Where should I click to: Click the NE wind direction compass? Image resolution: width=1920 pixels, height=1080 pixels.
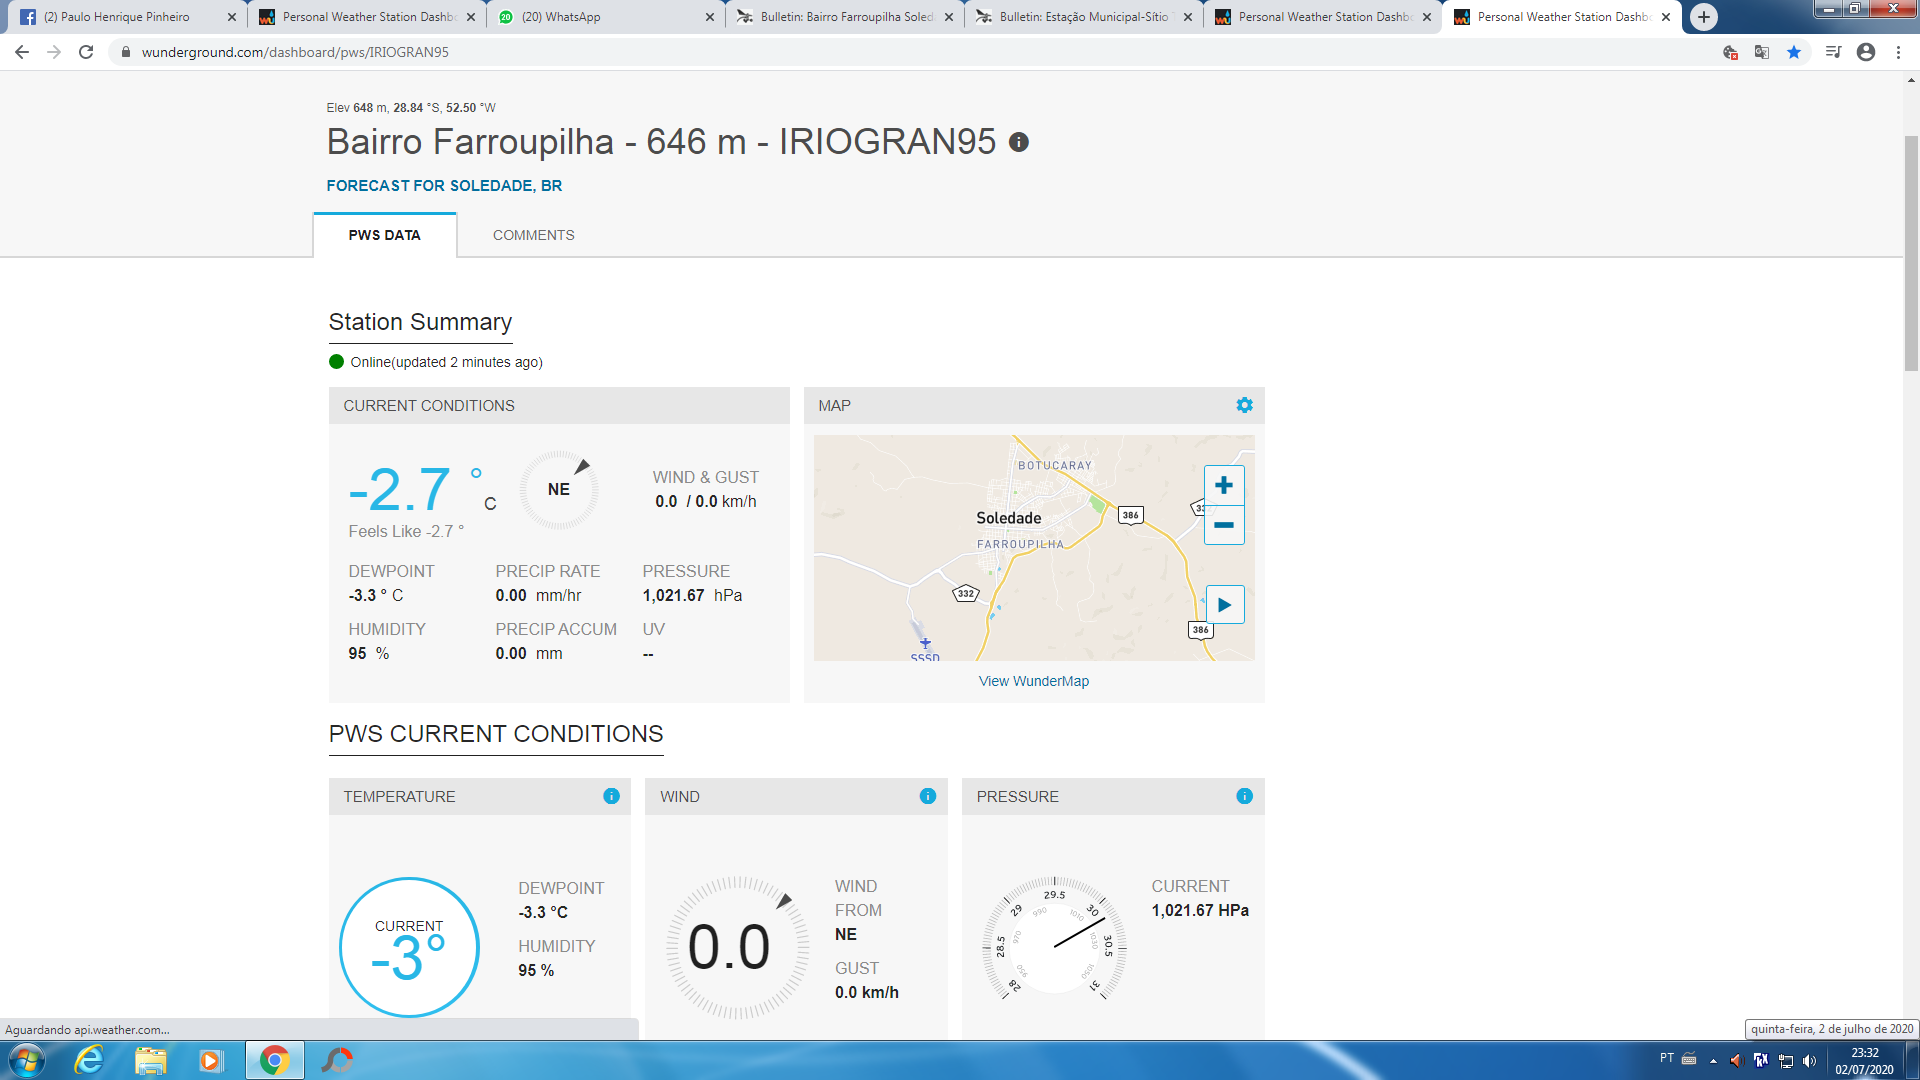point(559,489)
